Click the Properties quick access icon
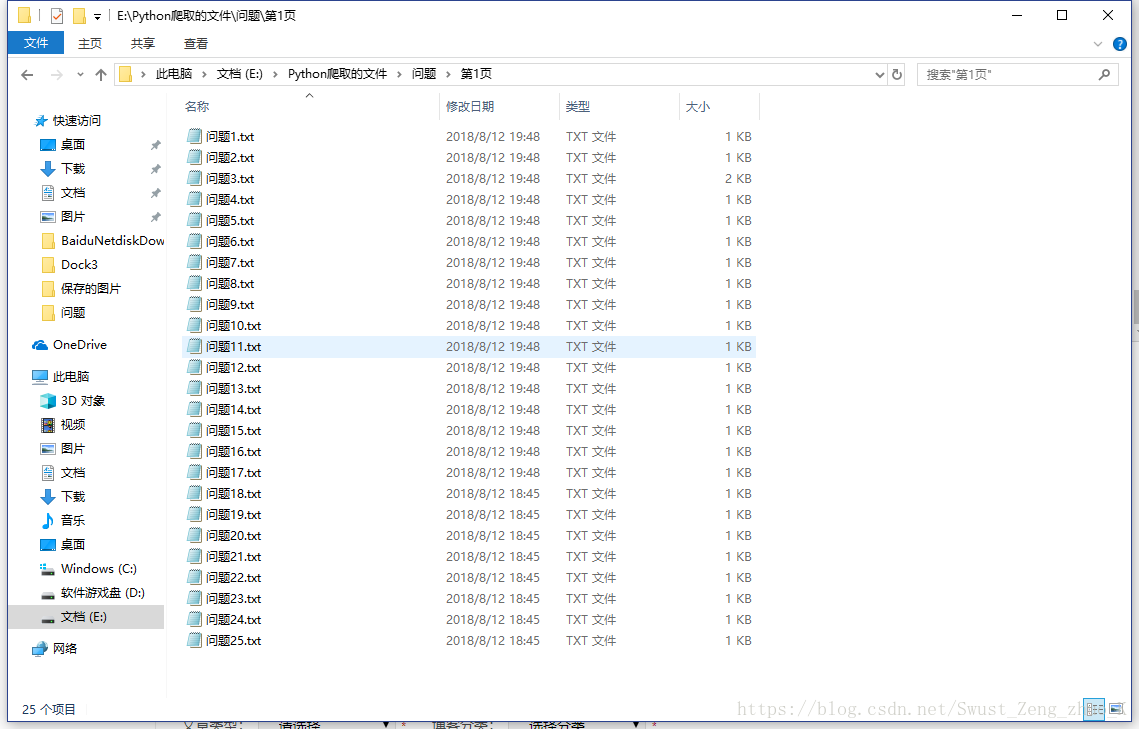The width and height of the screenshot is (1139, 729). 57,15
